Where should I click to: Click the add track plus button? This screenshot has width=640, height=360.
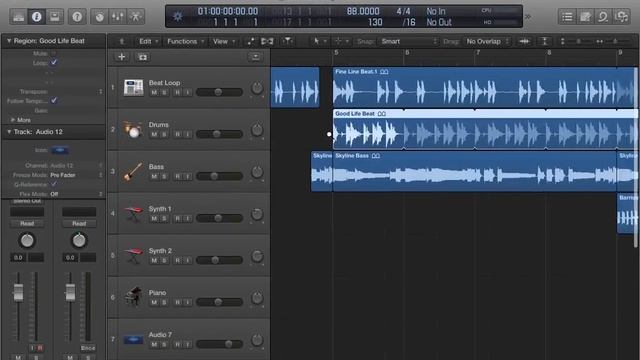pyautogui.click(x=121, y=57)
